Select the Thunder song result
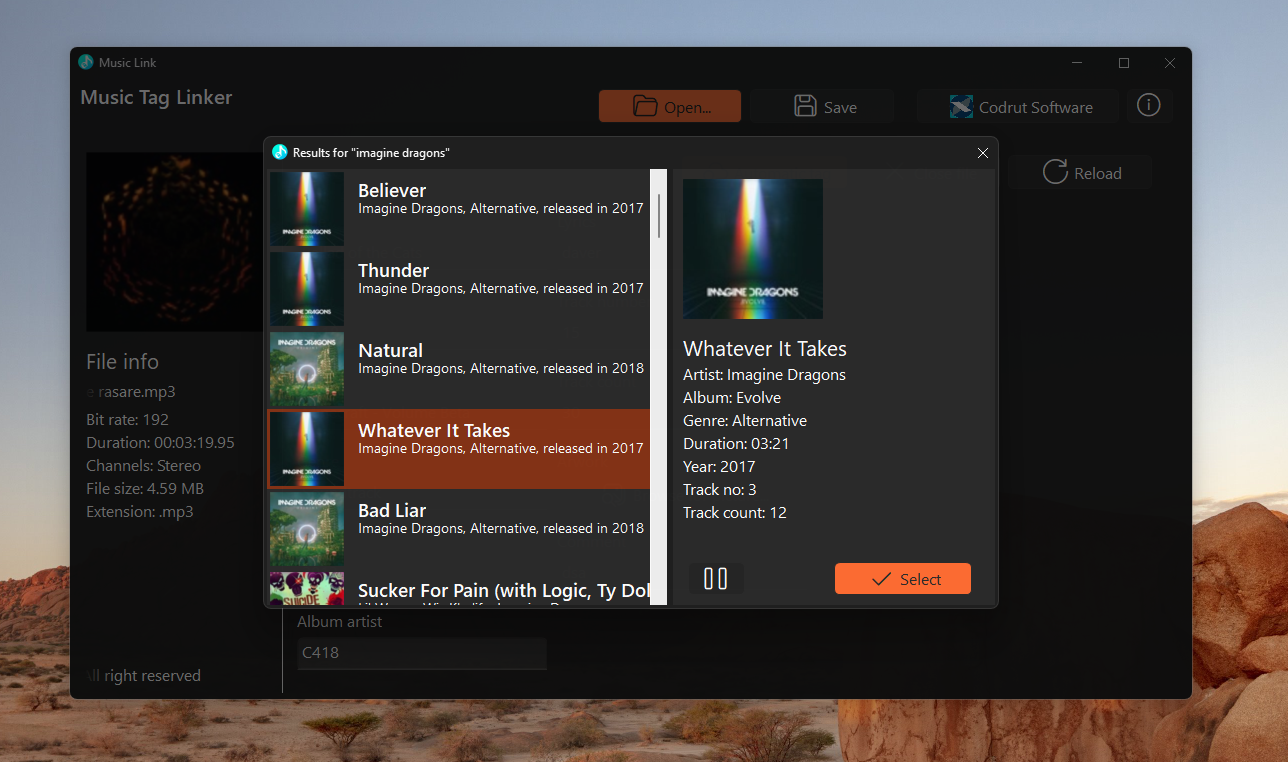 pyautogui.click(x=459, y=289)
